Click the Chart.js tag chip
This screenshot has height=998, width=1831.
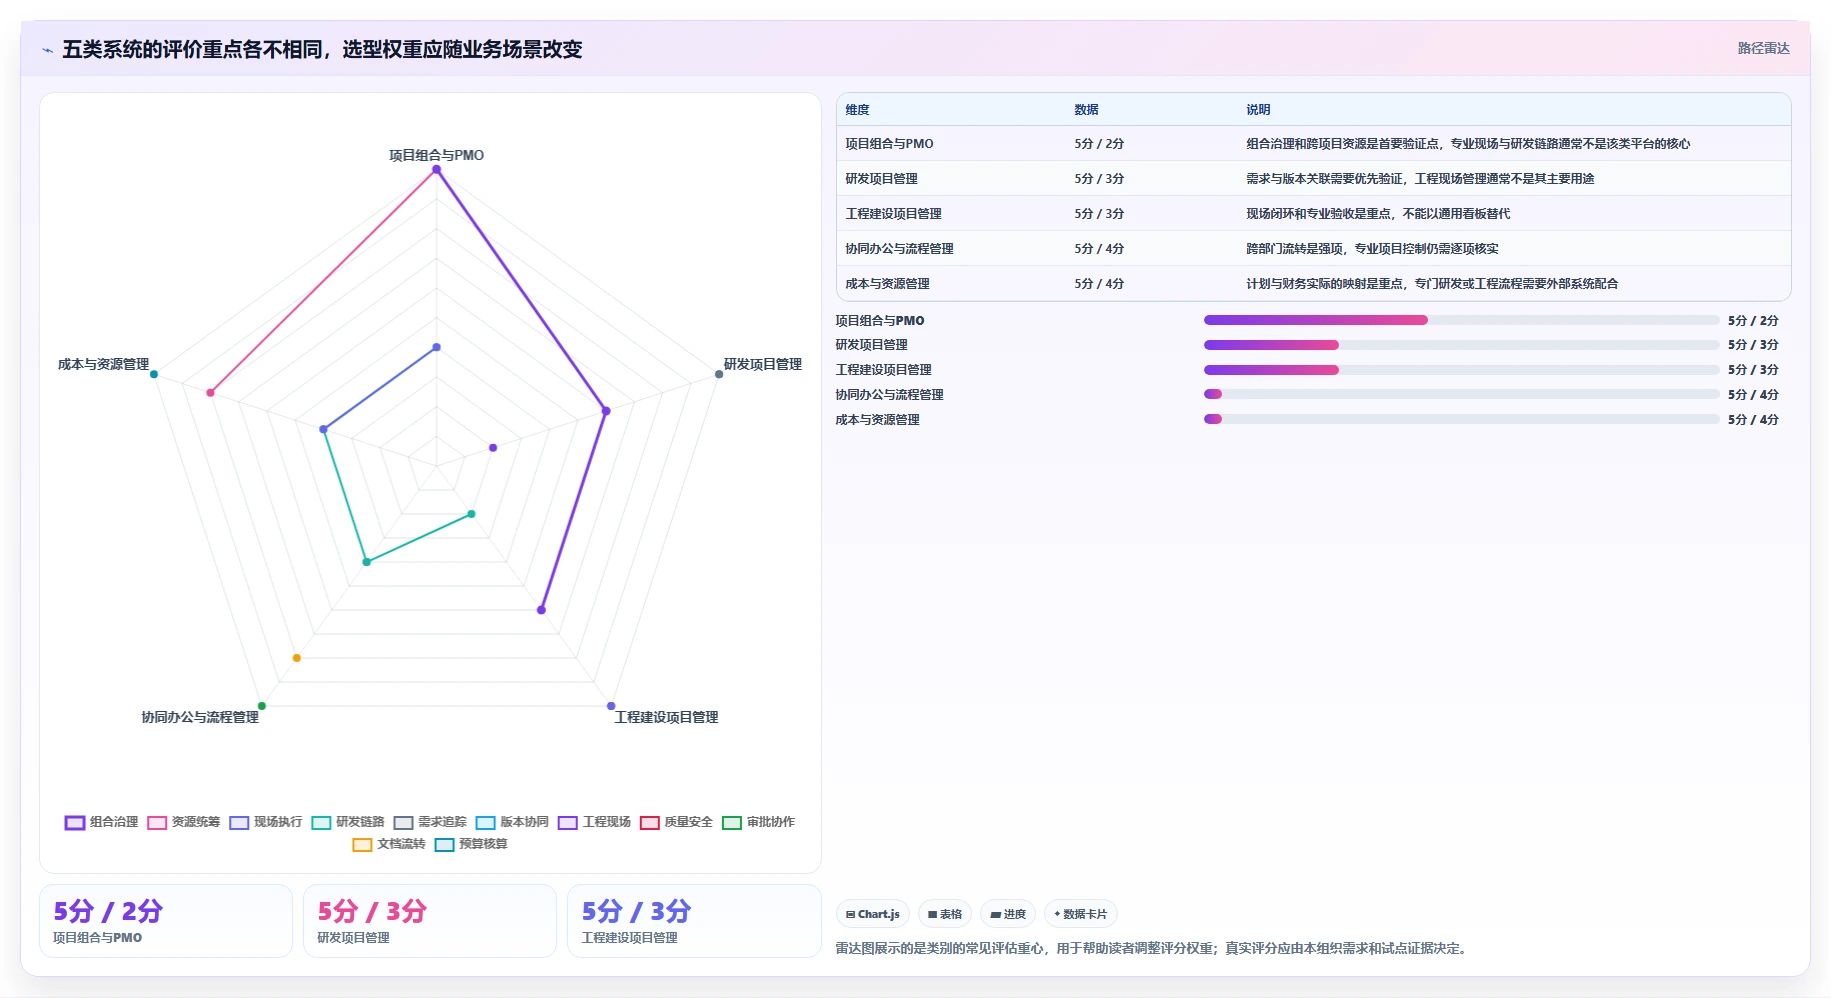(872, 914)
